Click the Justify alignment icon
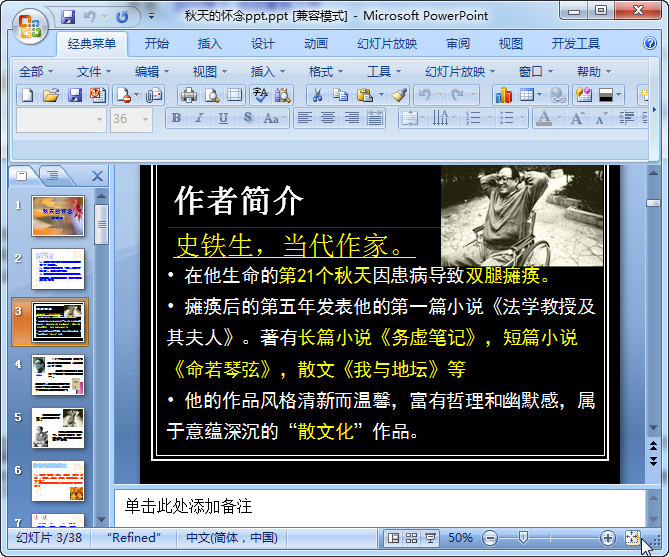669x557 pixels. tap(375, 118)
